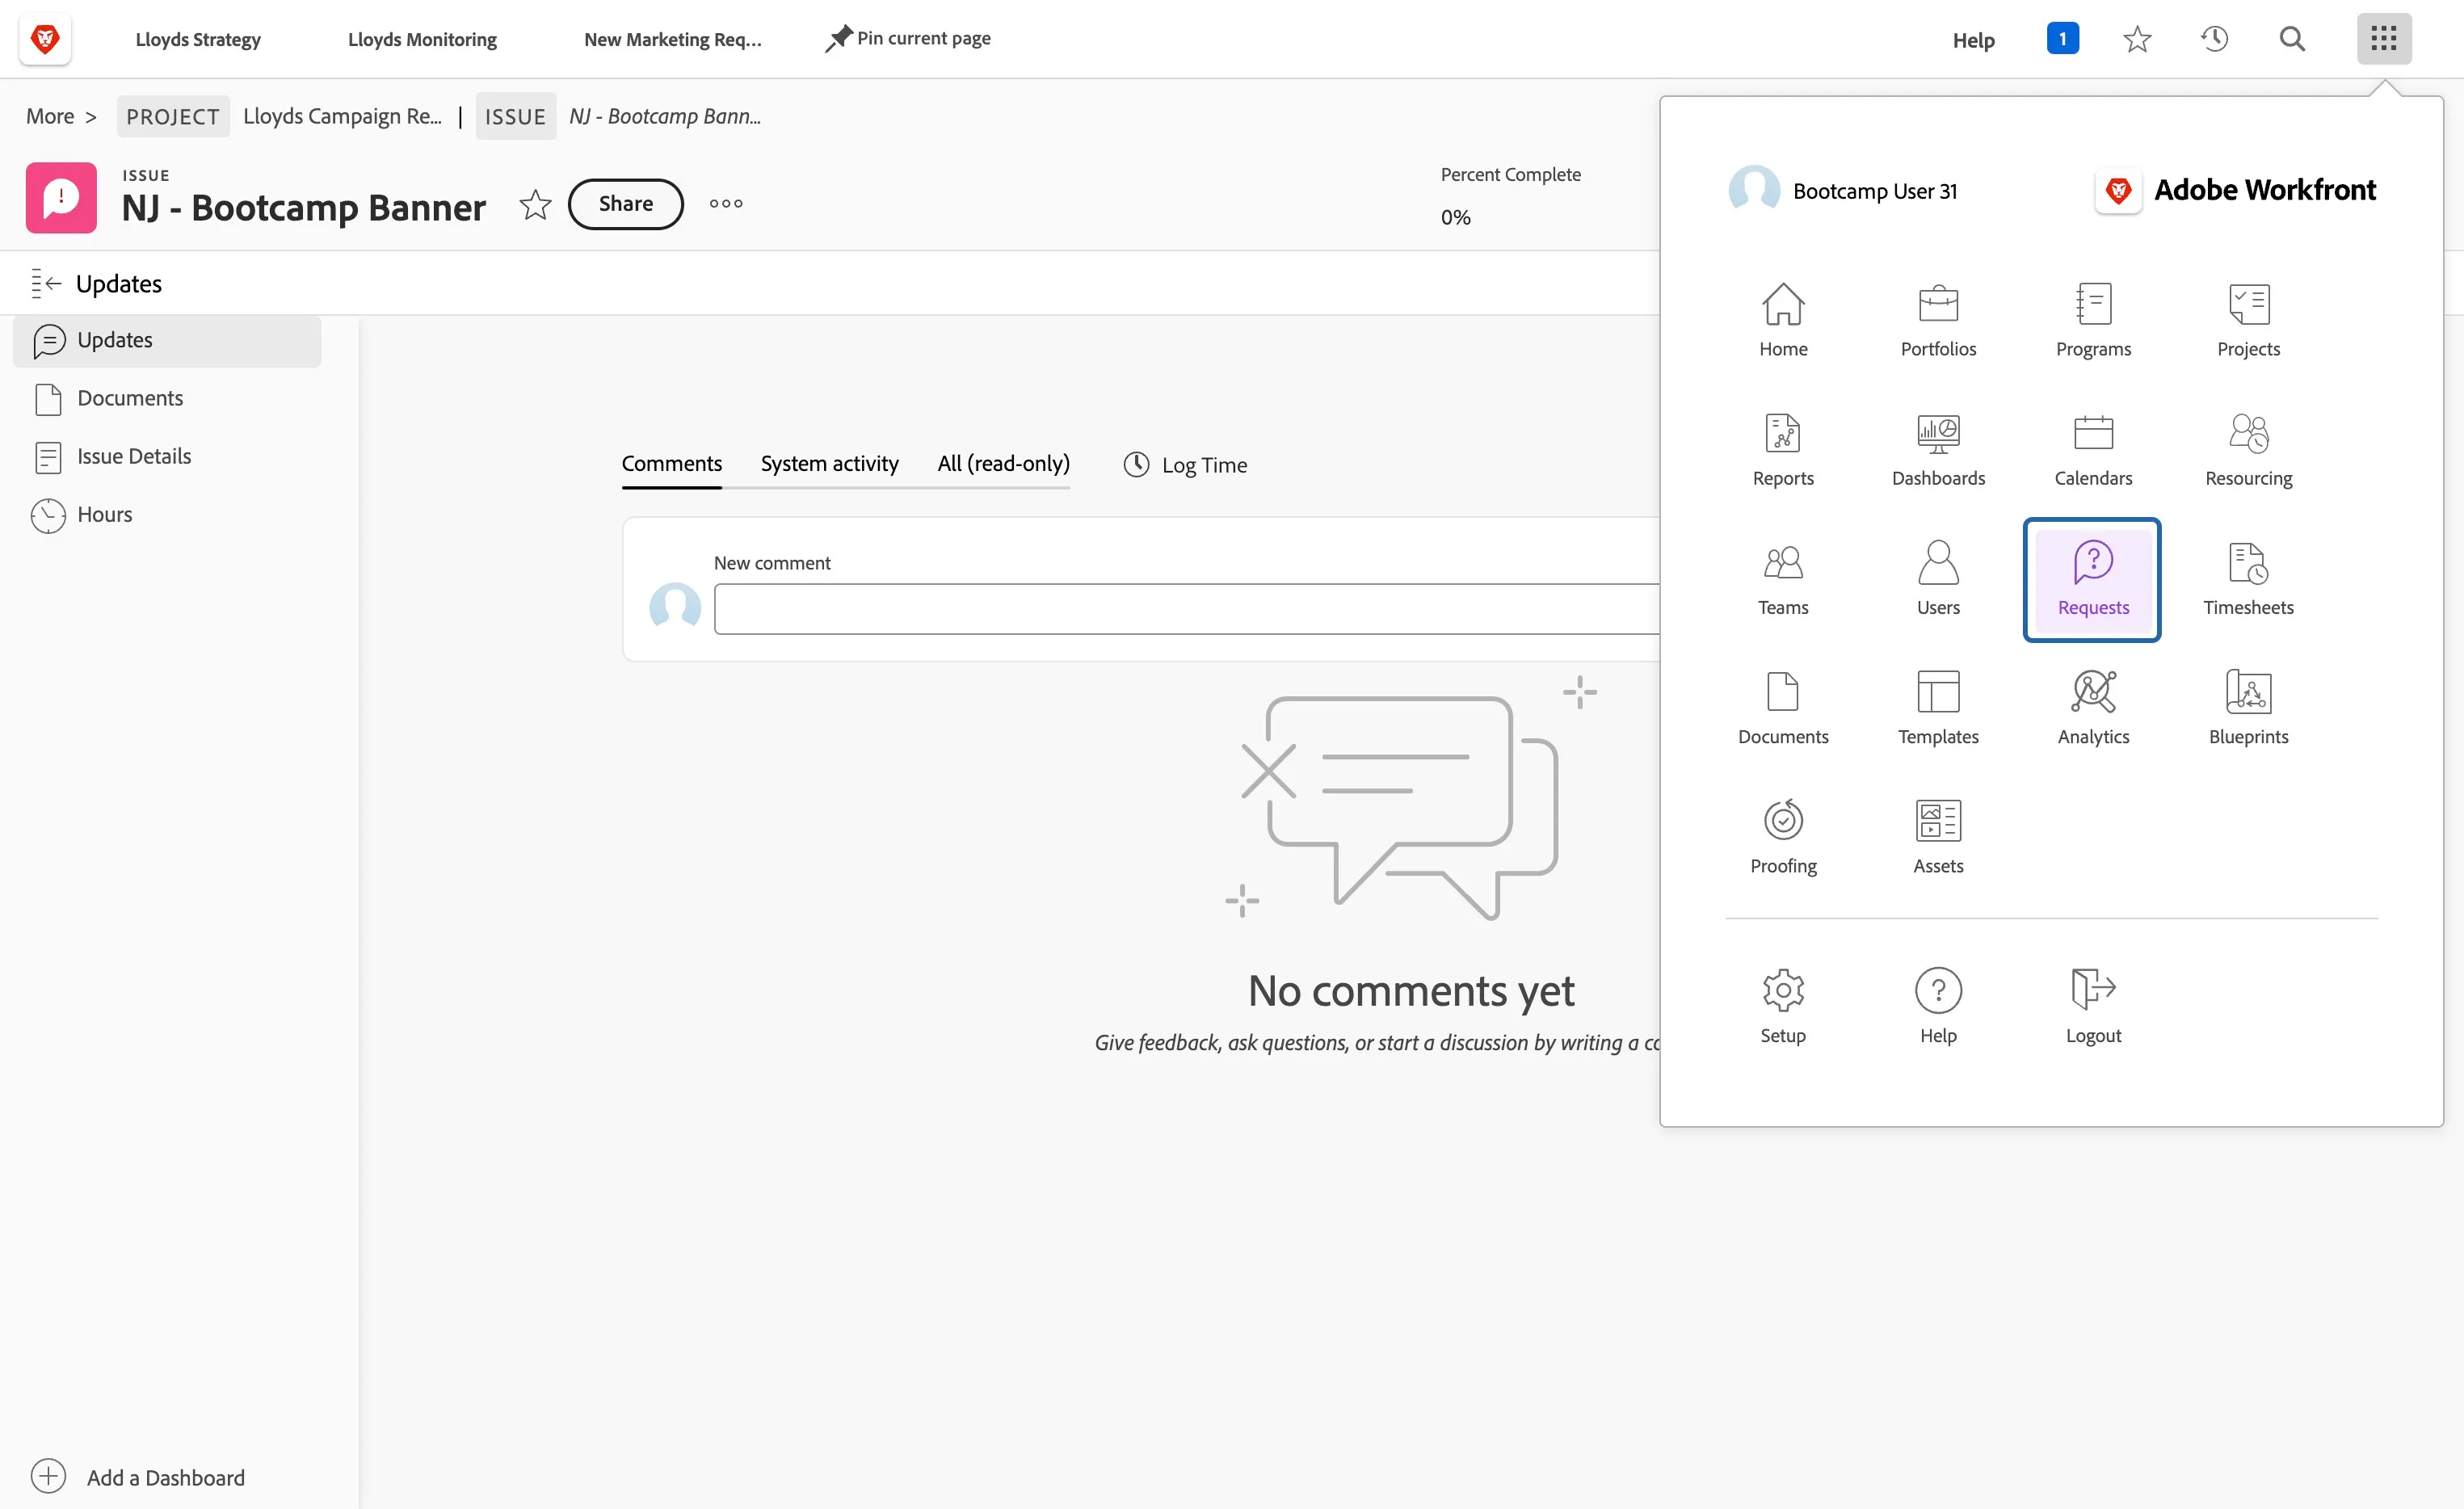The image size is (2464, 1509).
Task: Open Projects in the main menu
Action: pos(2248,320)
